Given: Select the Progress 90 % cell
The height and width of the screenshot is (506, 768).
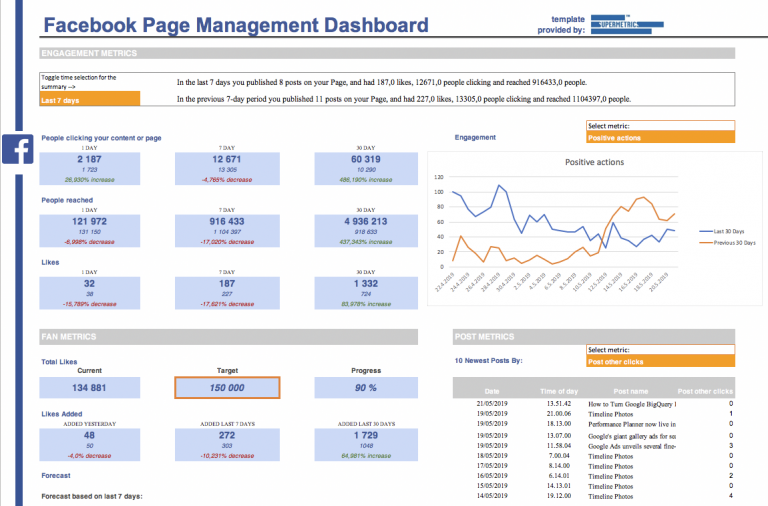Looking at the screenshot, I should (x=366, y=387).
